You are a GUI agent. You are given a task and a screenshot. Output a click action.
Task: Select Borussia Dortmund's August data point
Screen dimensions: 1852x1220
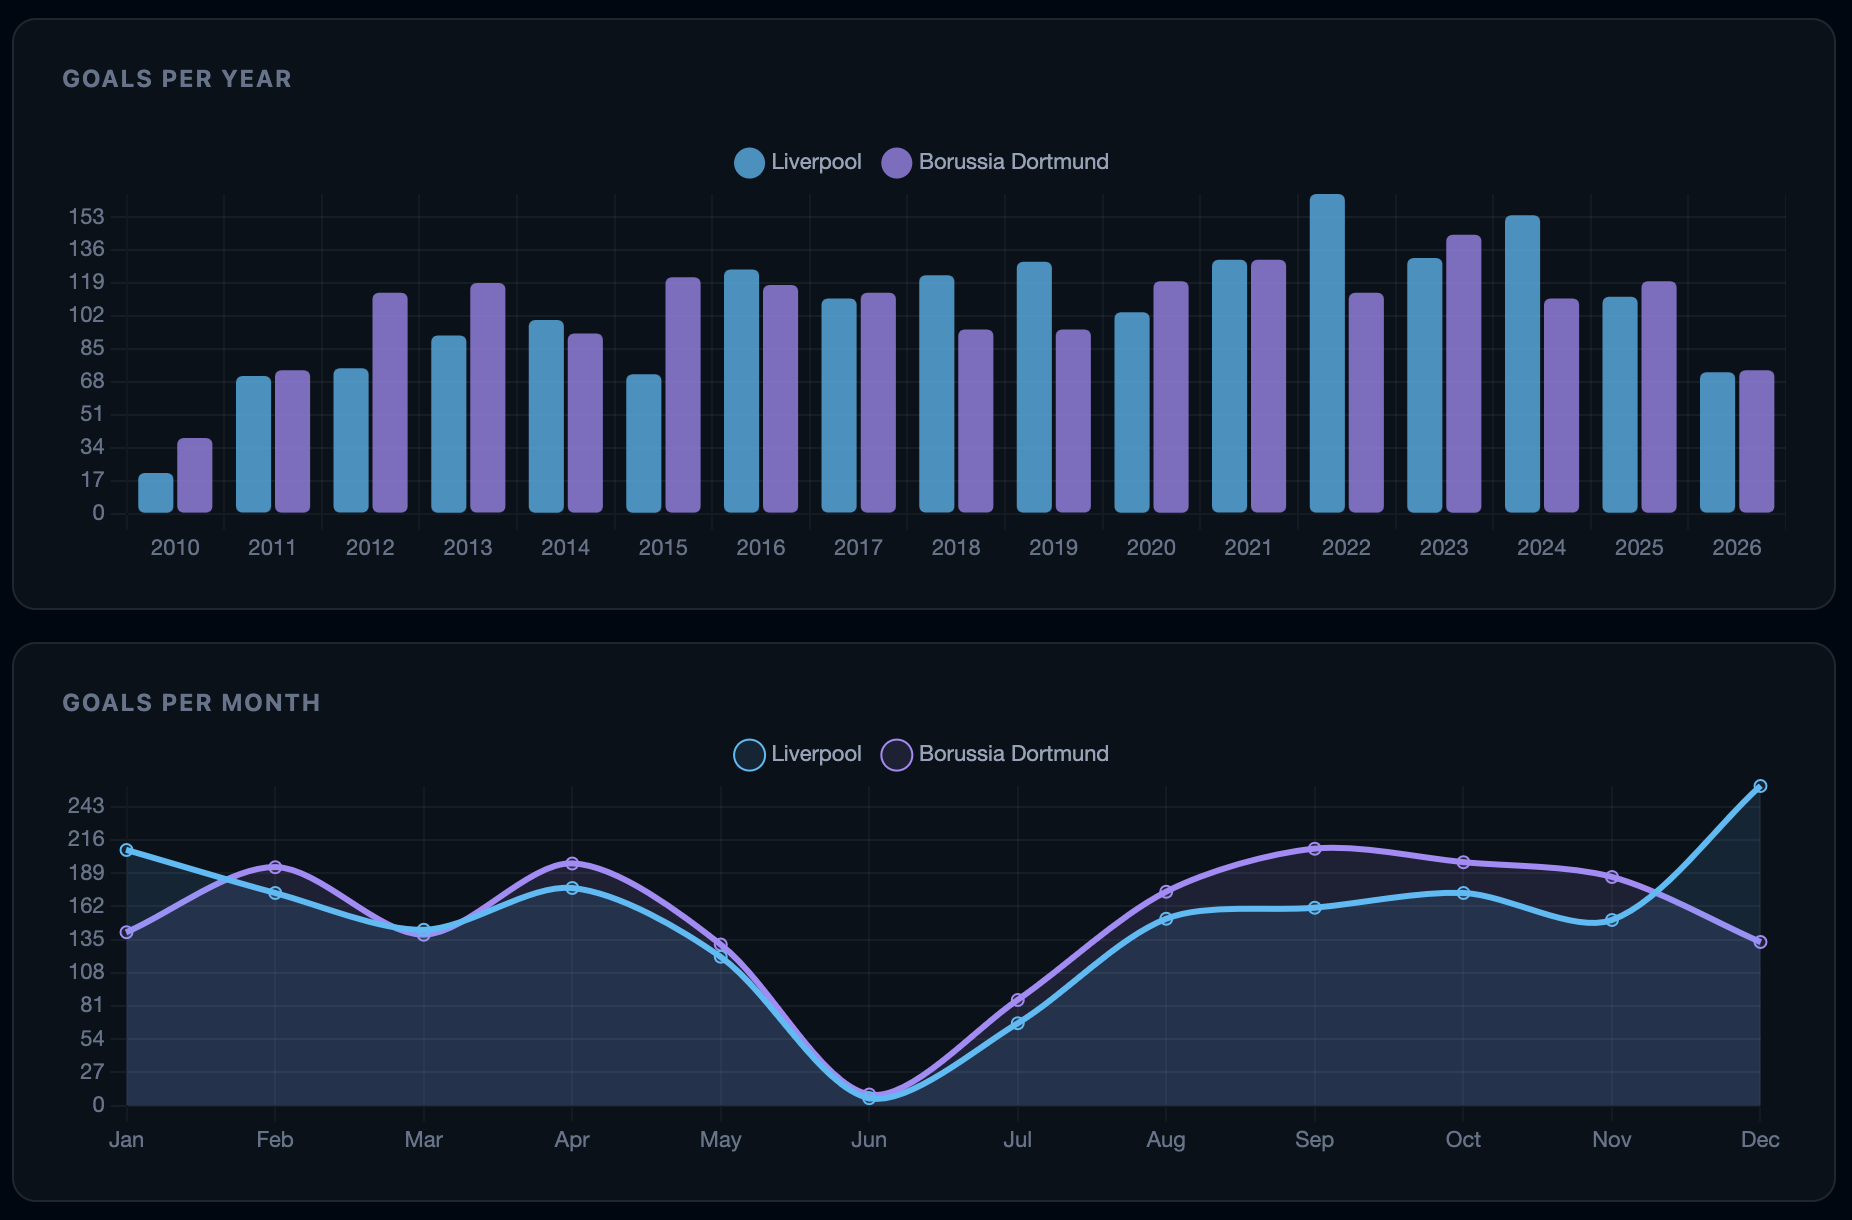click(1166, 891)
